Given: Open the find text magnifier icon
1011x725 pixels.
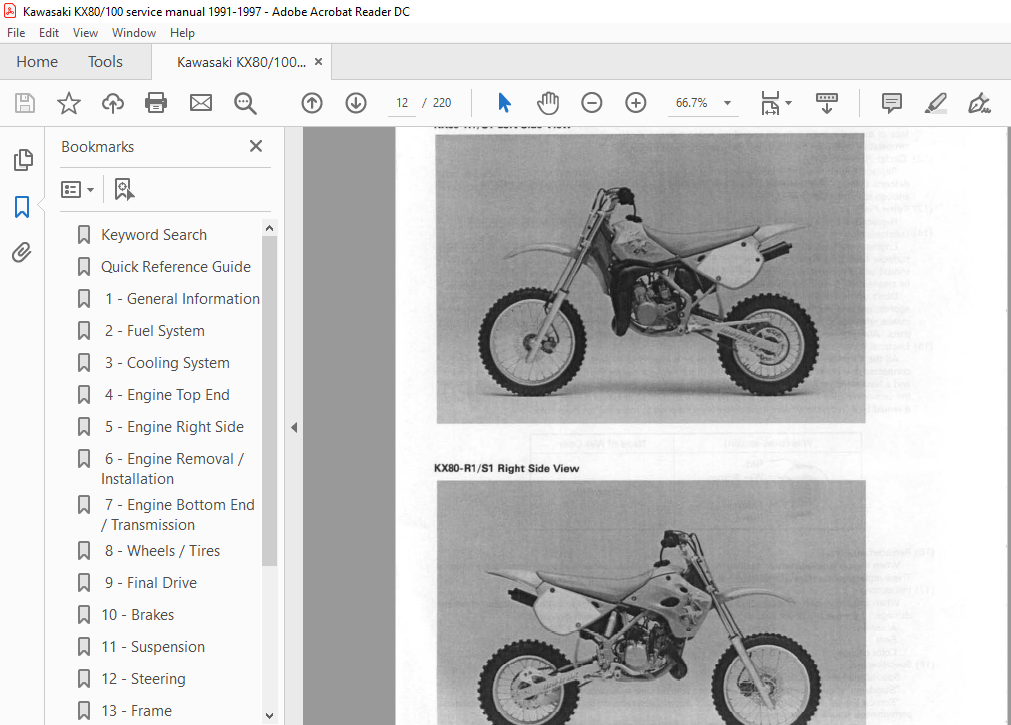Looking at the screenshot, I should coord(245,103).
